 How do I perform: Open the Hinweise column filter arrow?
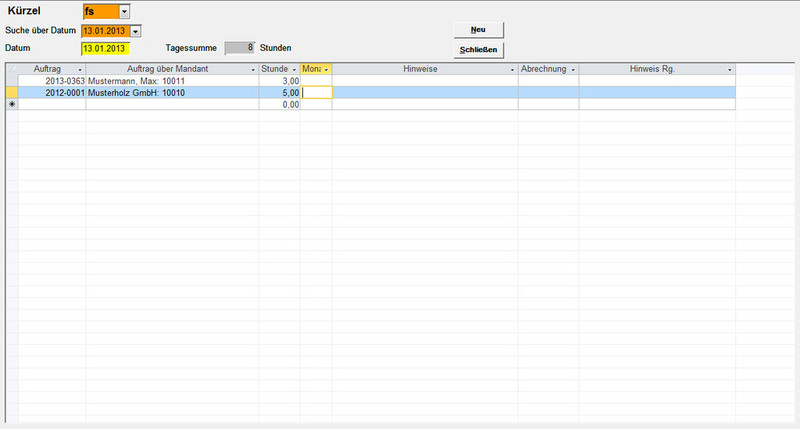tap(513, 69)
